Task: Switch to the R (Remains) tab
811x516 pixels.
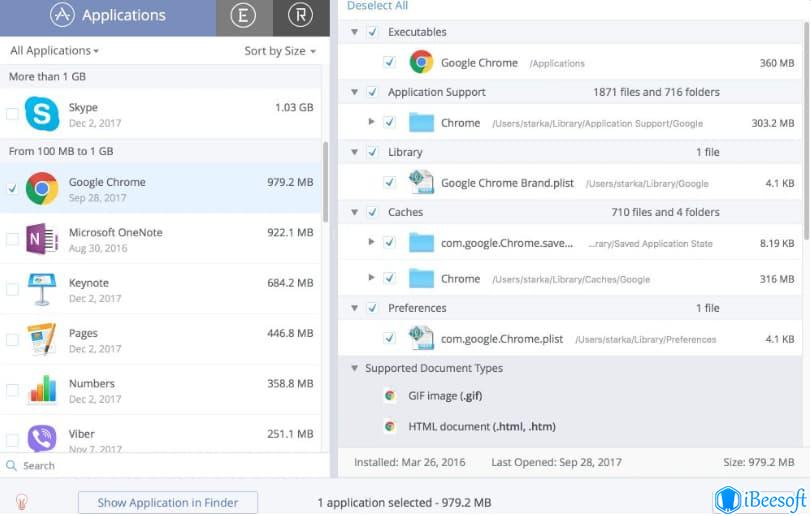Action: (x=301, y=16)
